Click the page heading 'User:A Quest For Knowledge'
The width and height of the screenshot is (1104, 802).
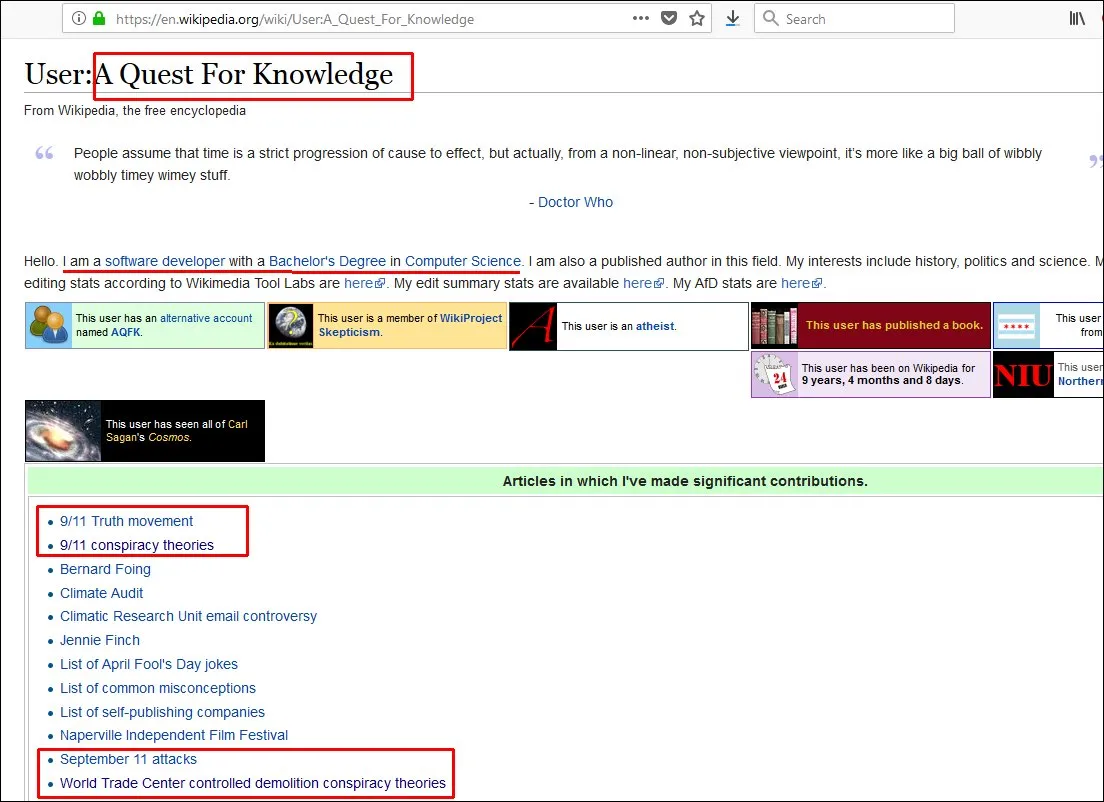coord(208,74)
